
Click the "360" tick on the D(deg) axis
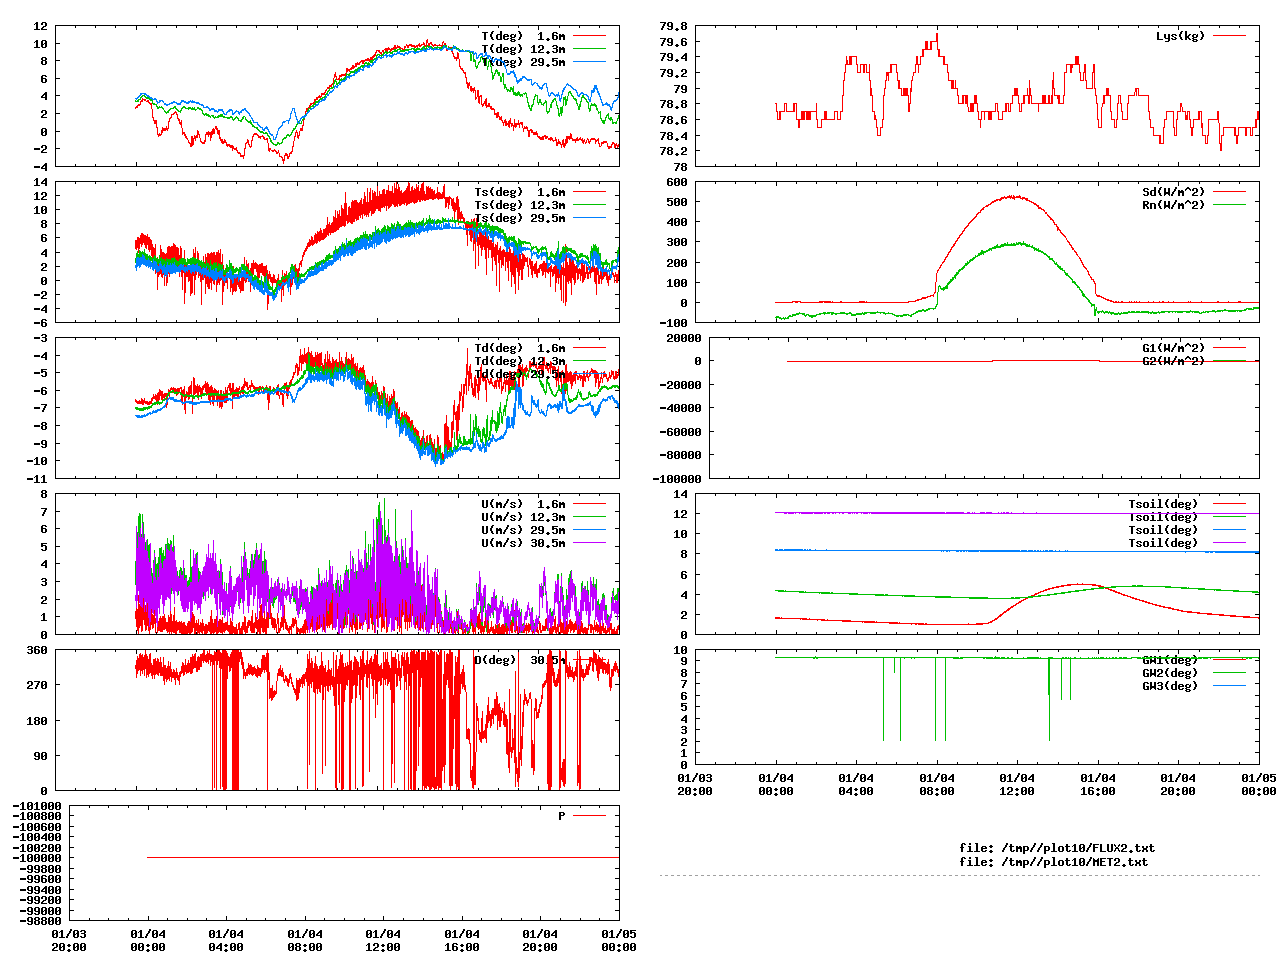click(37, 650)
